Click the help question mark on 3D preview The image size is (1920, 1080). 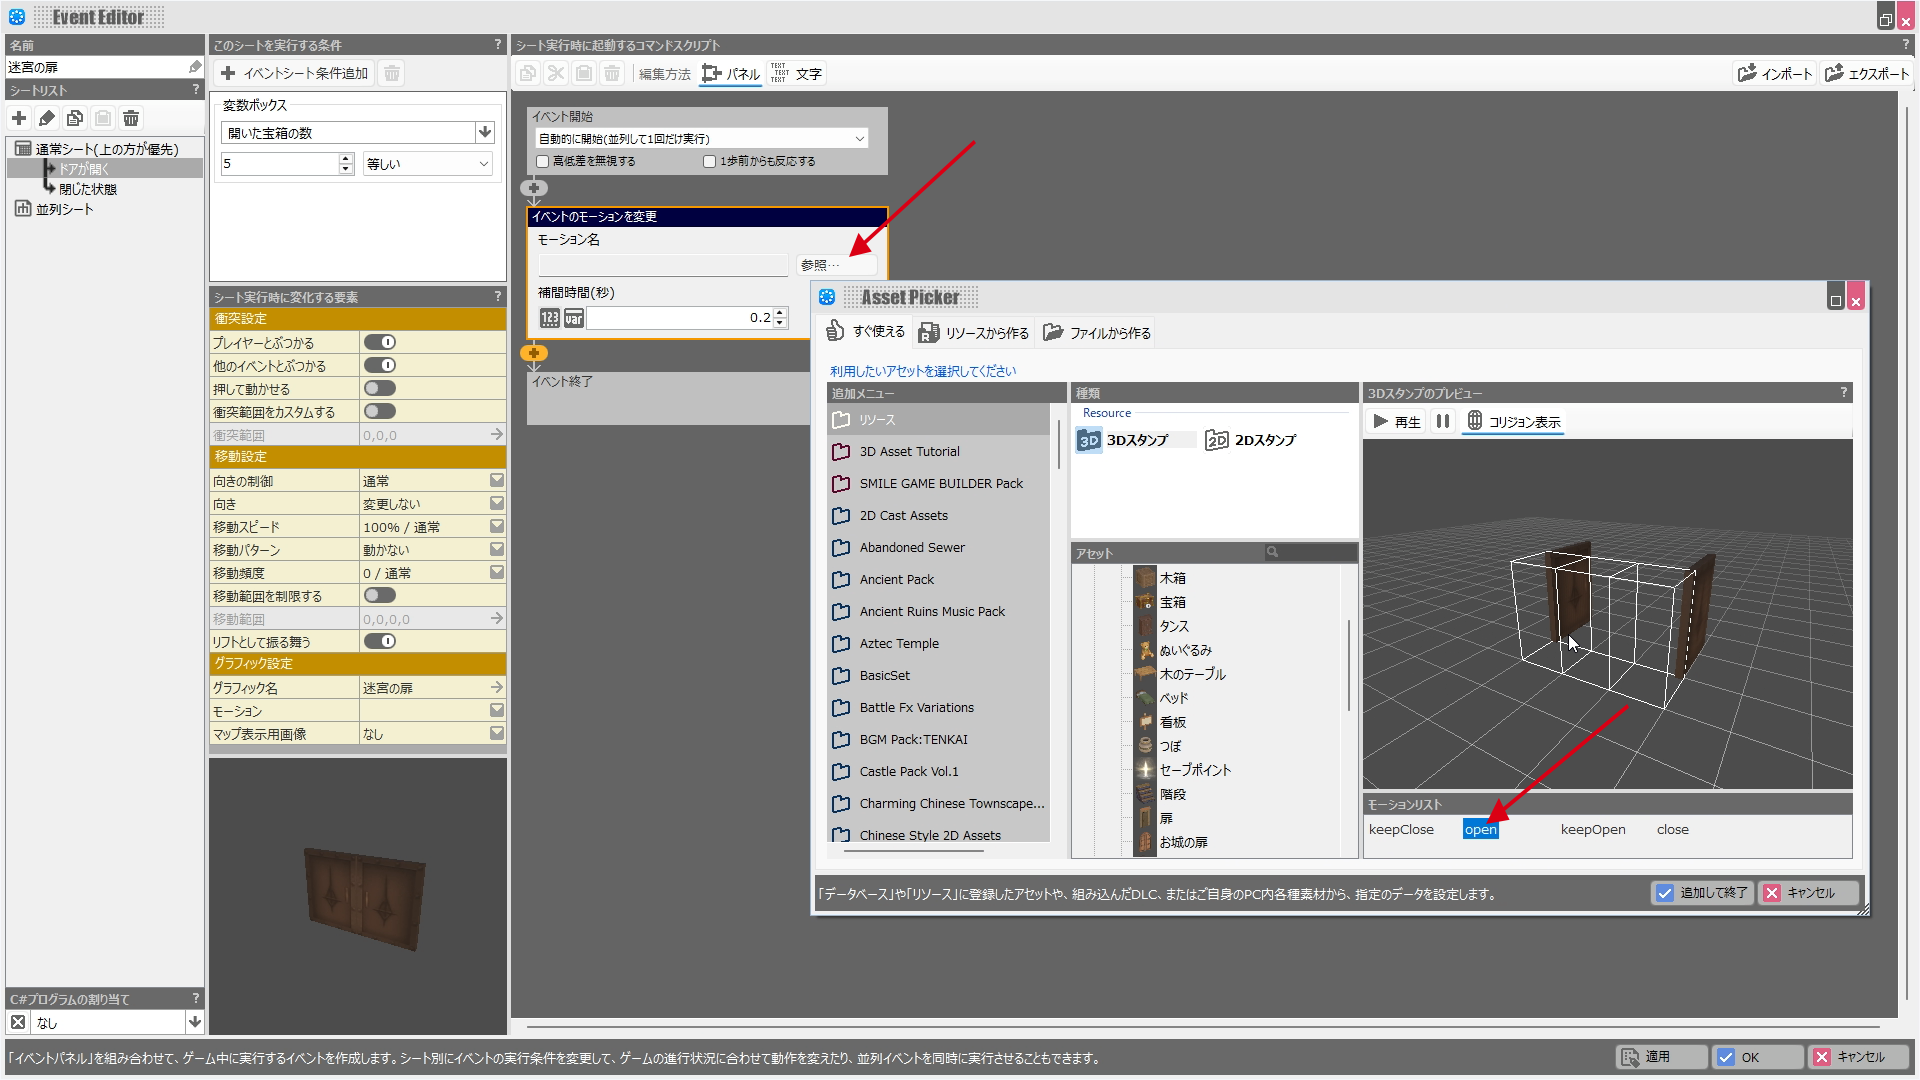pyautogui.click(x=1843, y=393)
